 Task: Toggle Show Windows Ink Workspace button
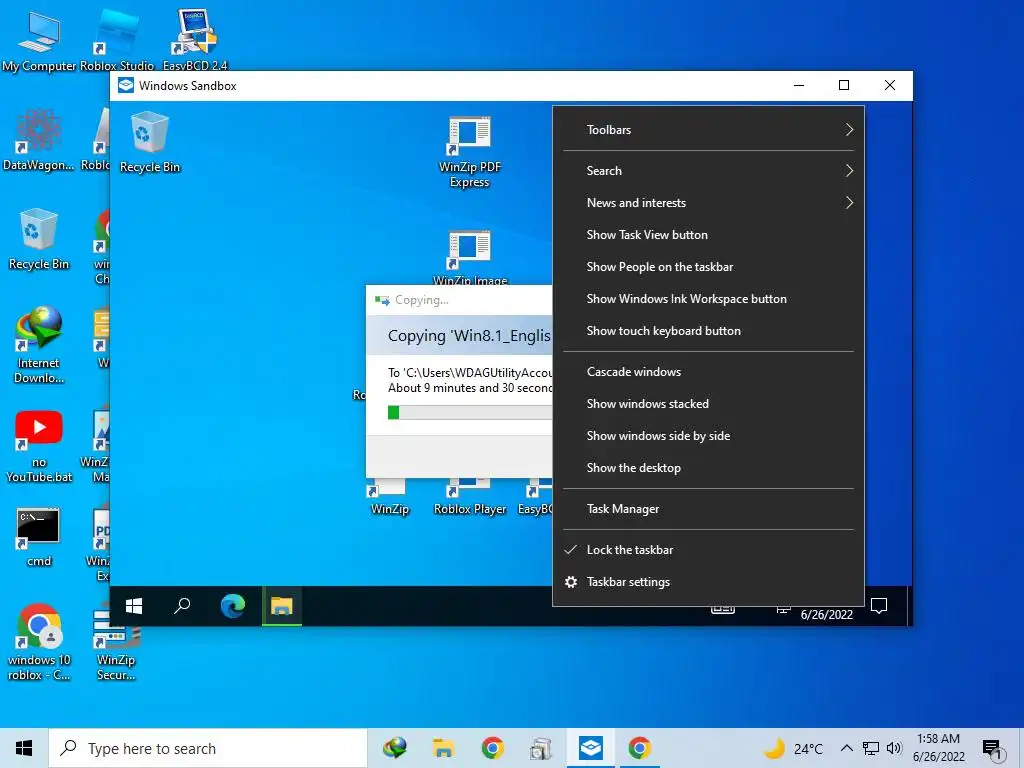coord(709,298)
